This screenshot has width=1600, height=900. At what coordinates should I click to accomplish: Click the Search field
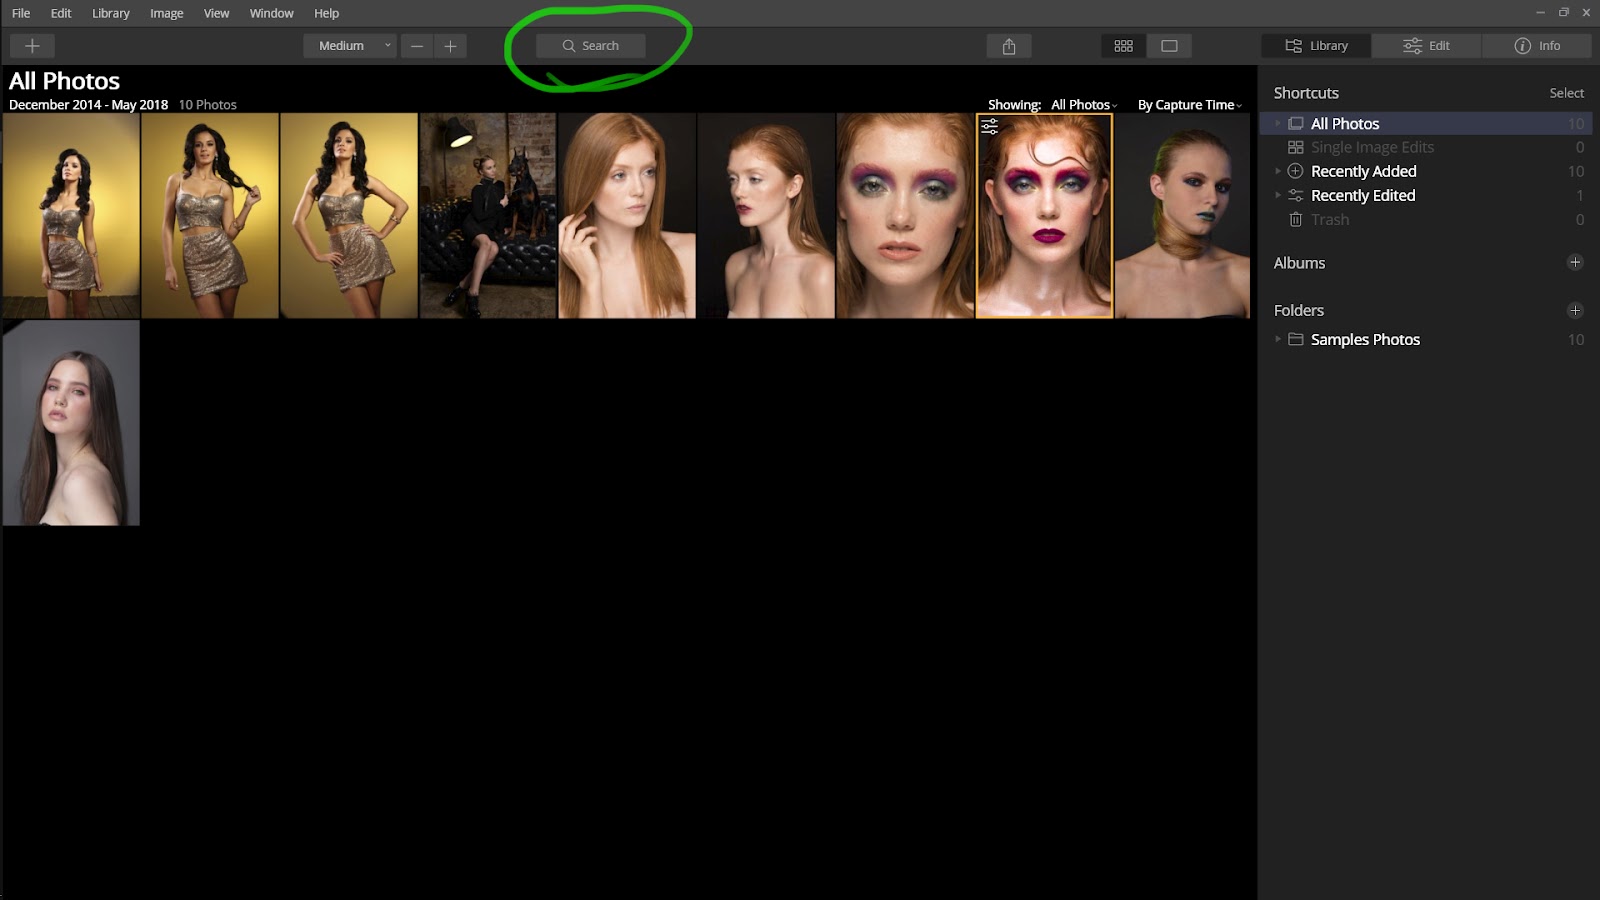pyautogui.click(x=591, y=46)
